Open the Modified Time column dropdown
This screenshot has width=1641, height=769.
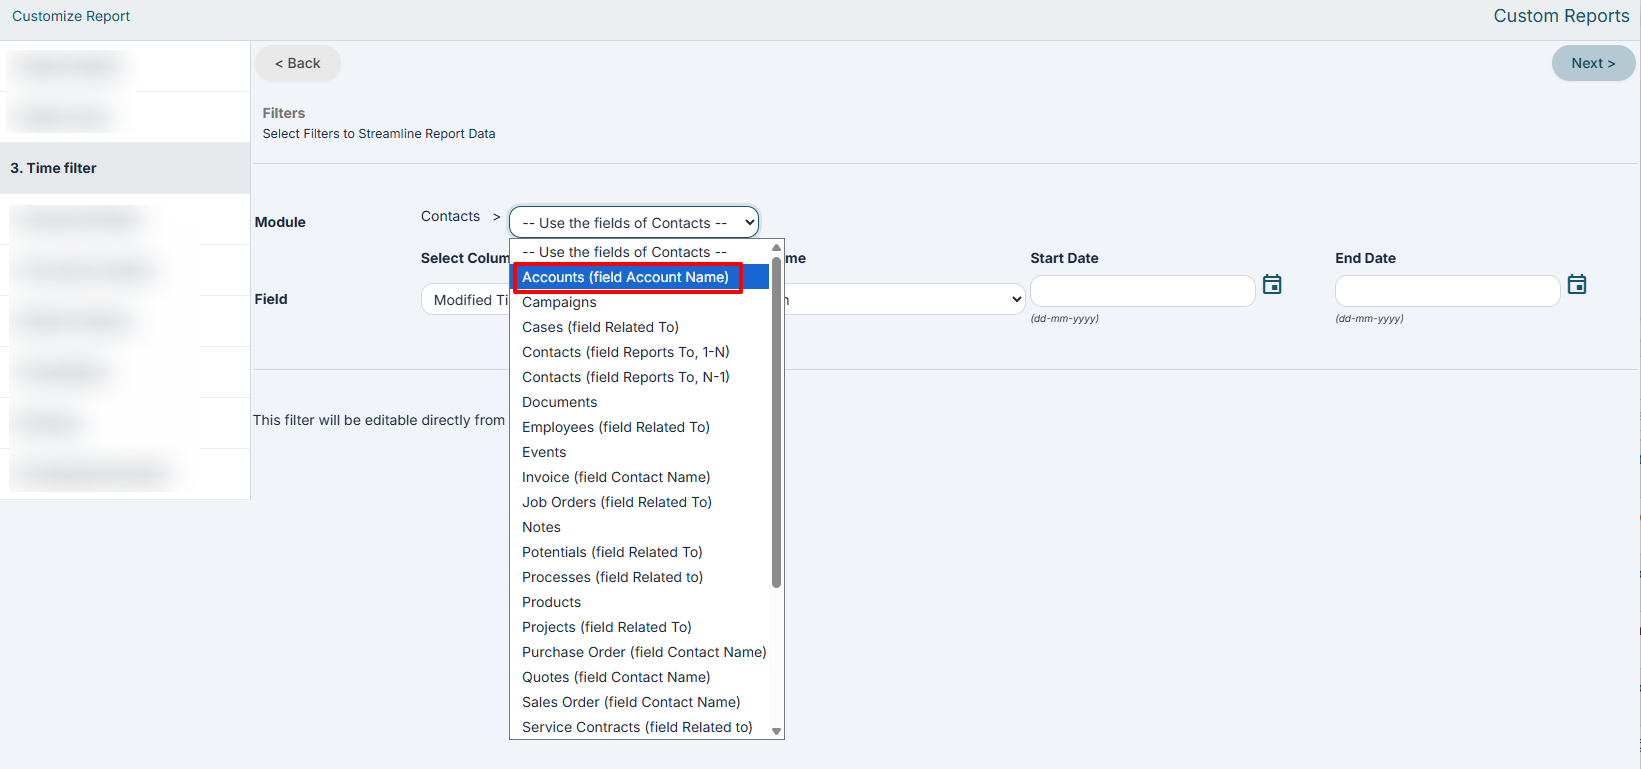(x=466, y=300)
